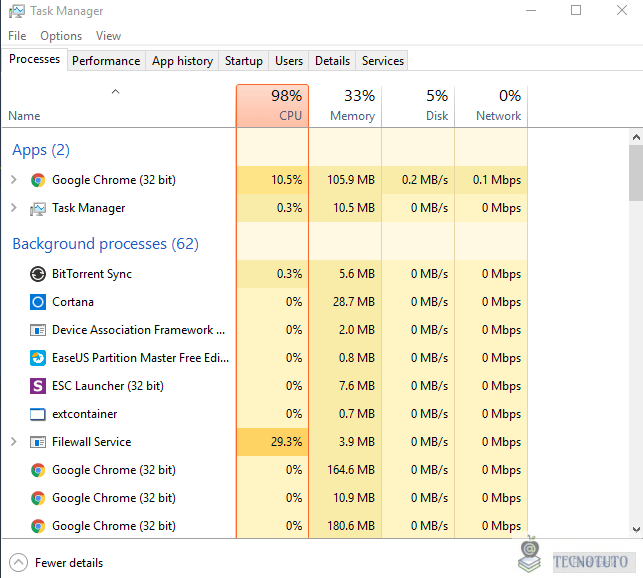
Task: Click the Task Manager title bar icon
Action: click(16, 11)
